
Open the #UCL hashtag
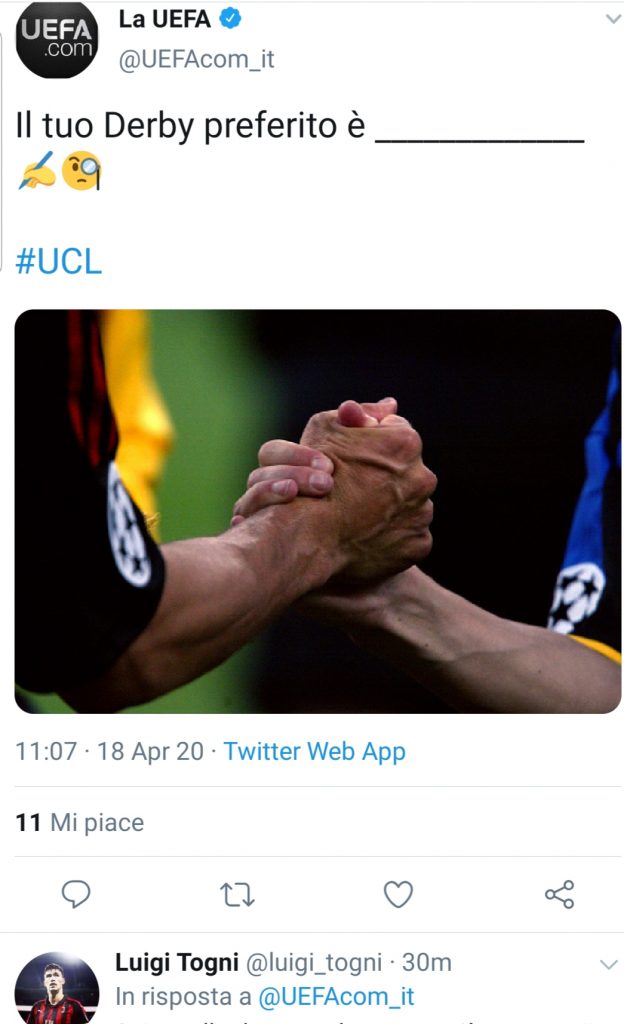pos(59,261)
